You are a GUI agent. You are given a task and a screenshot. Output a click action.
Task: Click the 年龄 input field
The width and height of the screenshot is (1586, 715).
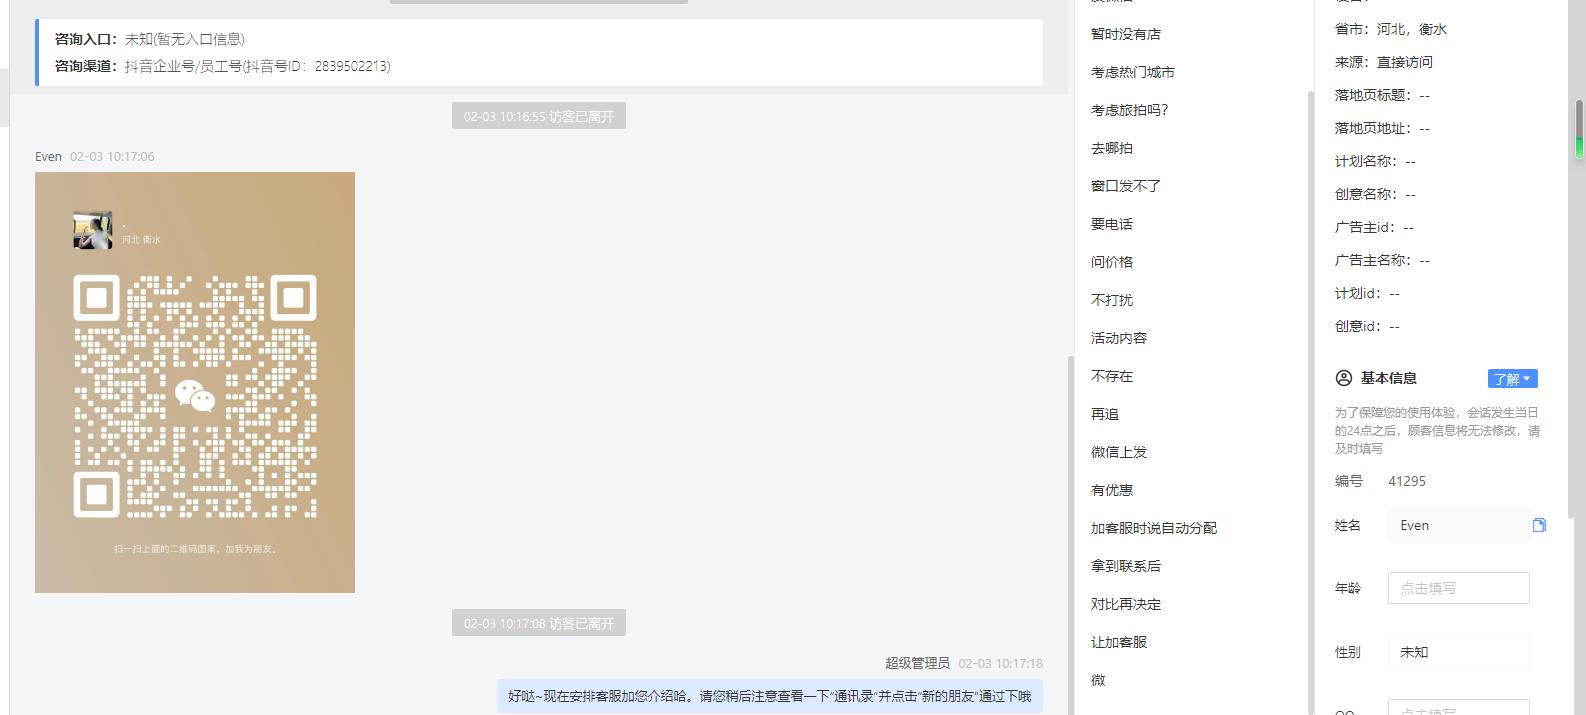[1458, 588]
